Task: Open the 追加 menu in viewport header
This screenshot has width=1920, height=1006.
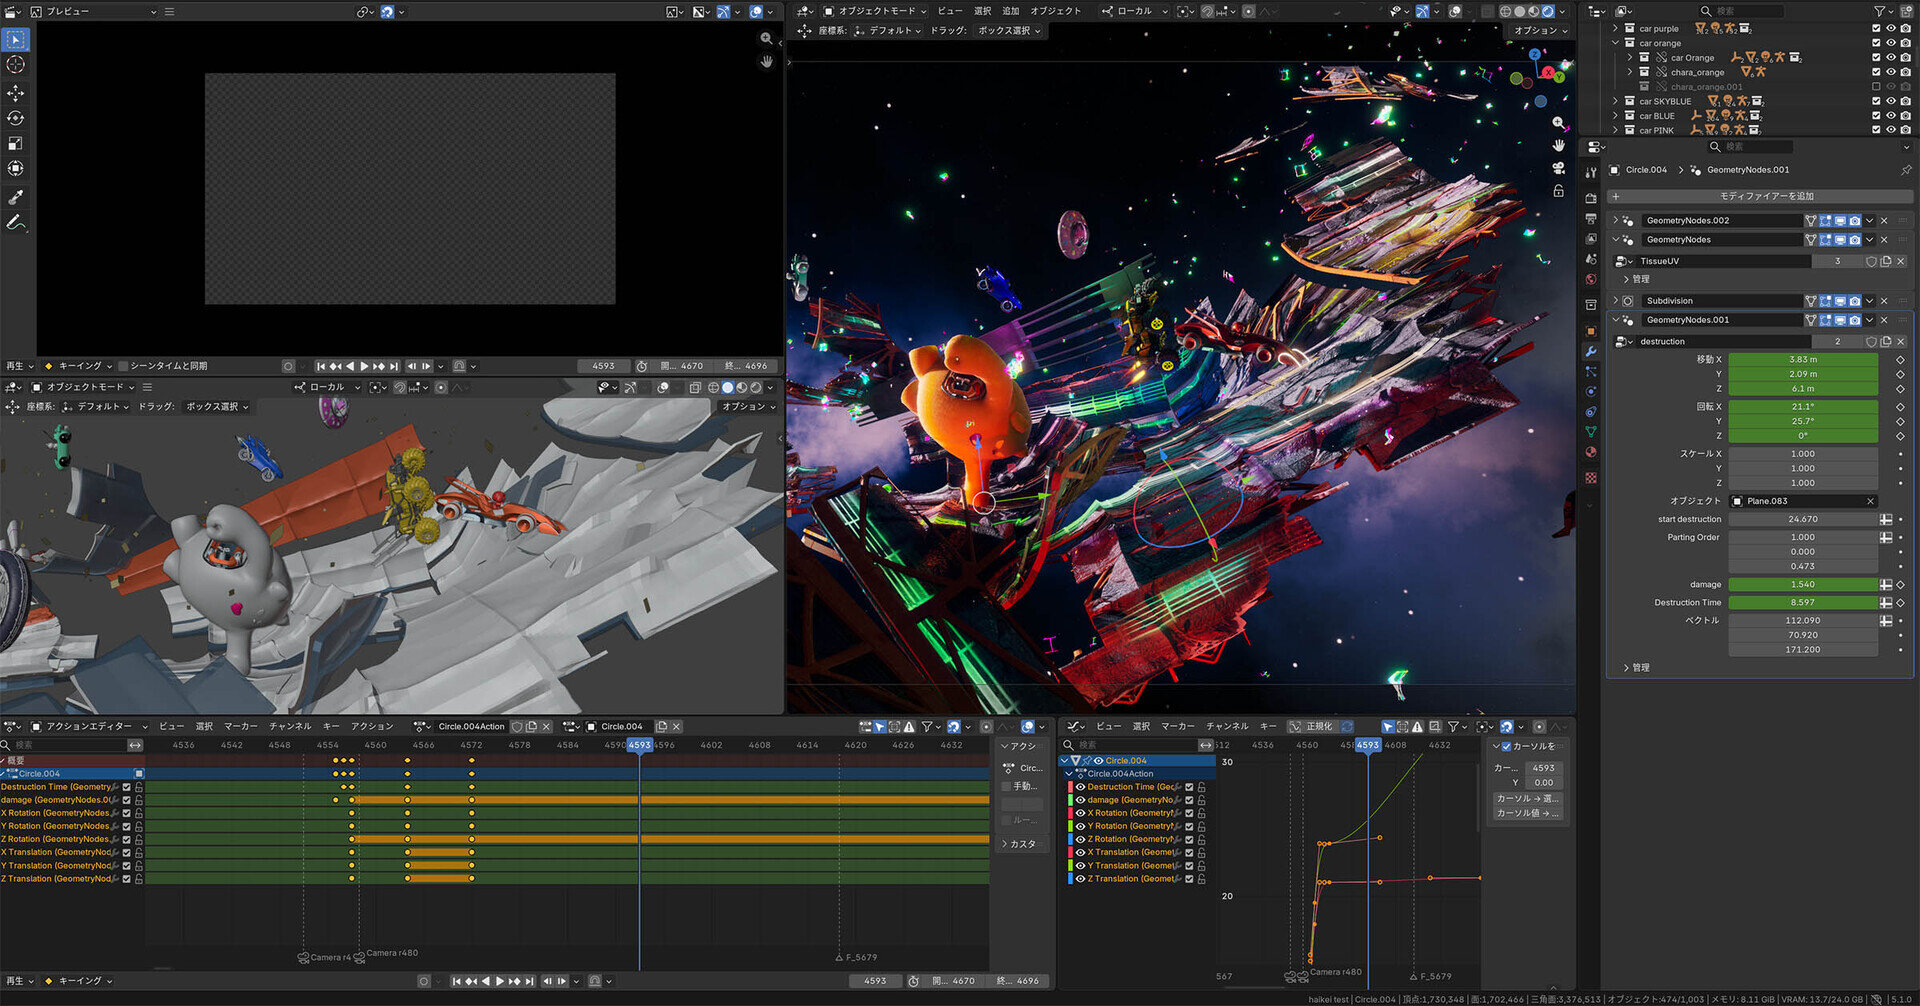Action: [x=1011, y=11]
